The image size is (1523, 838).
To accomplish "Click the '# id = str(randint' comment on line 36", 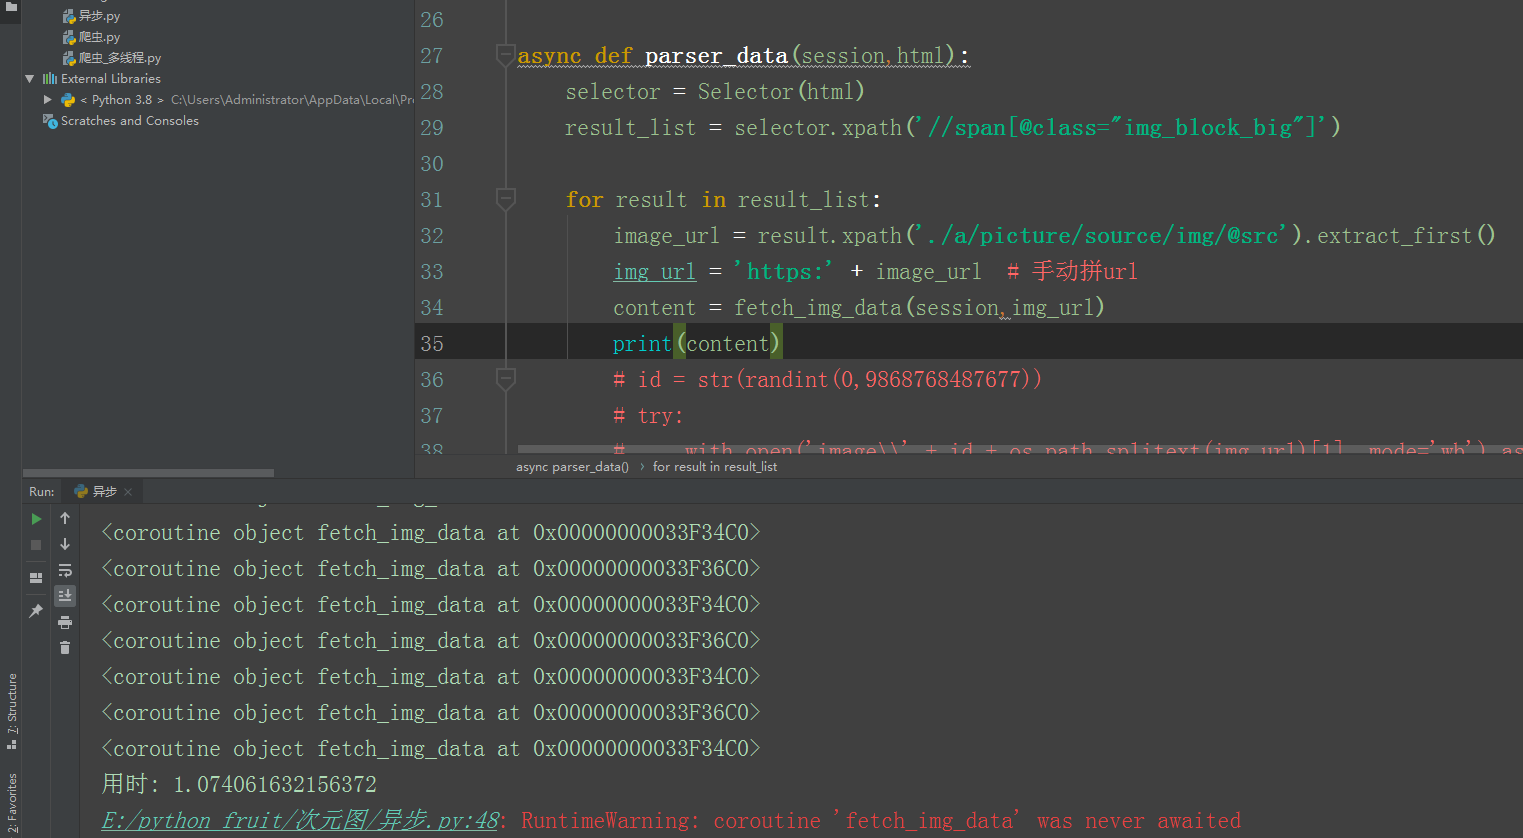I will click(827, 380).
